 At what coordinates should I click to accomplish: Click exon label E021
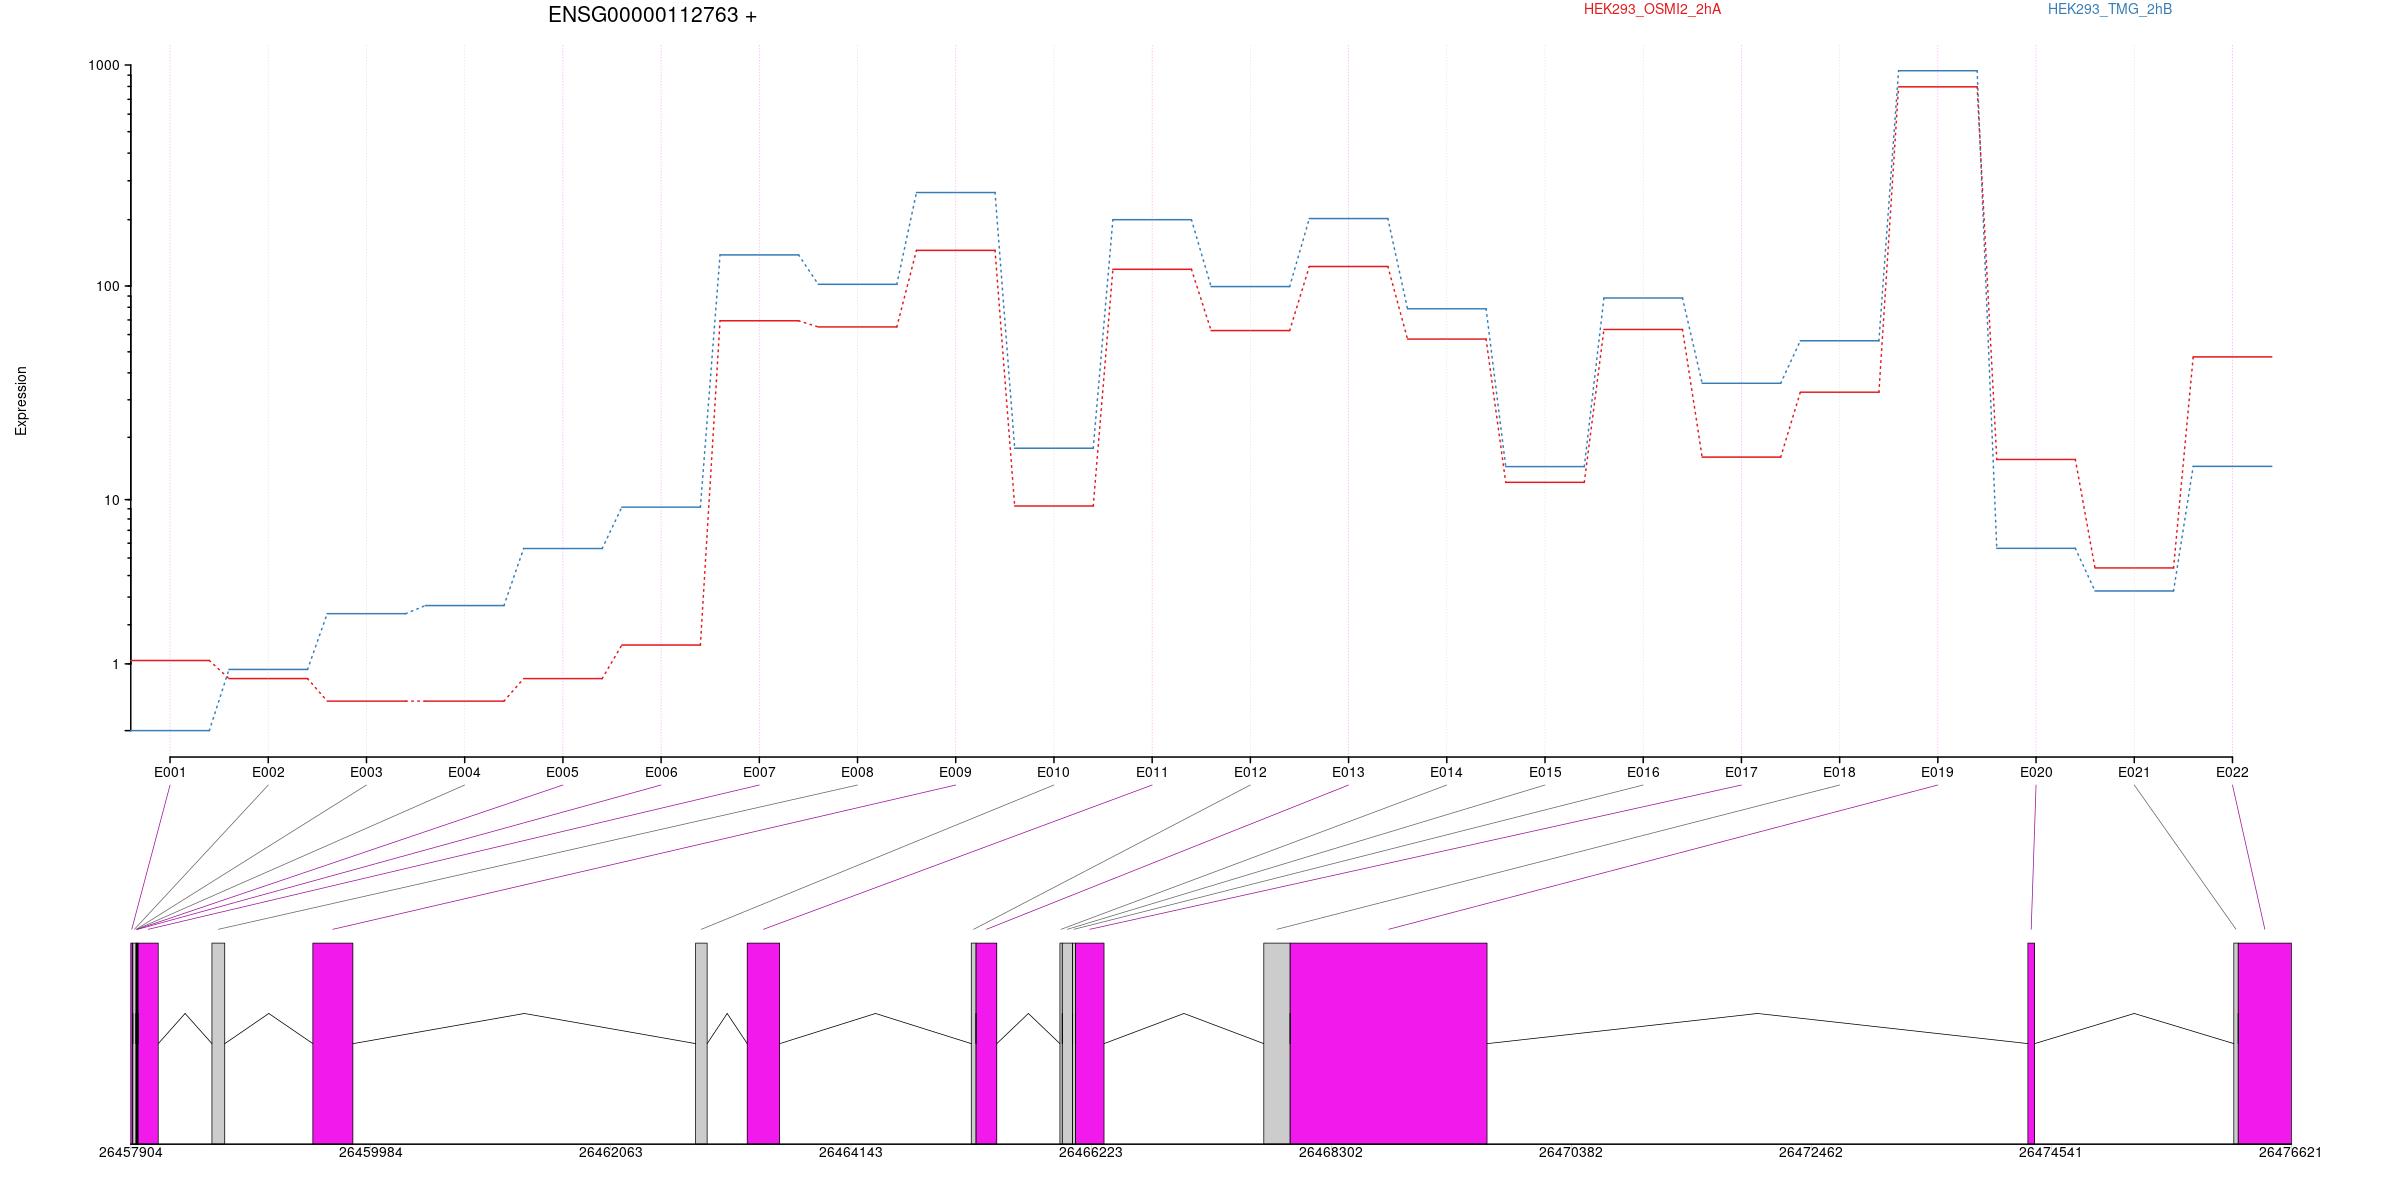point(2134,772)
